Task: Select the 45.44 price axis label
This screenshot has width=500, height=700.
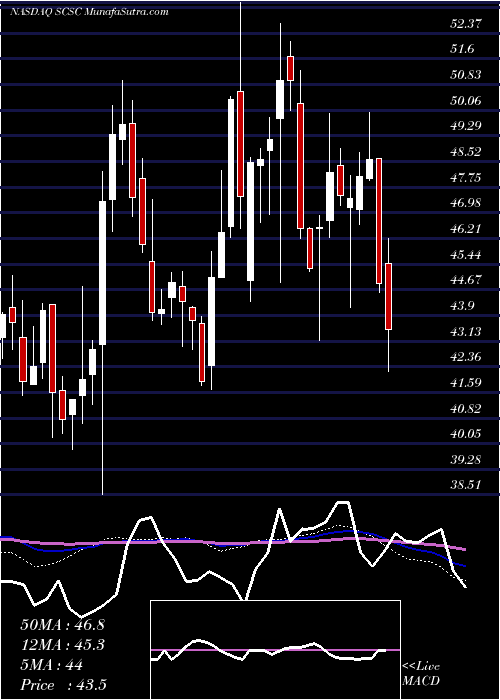Action: (x=466, y=255)
